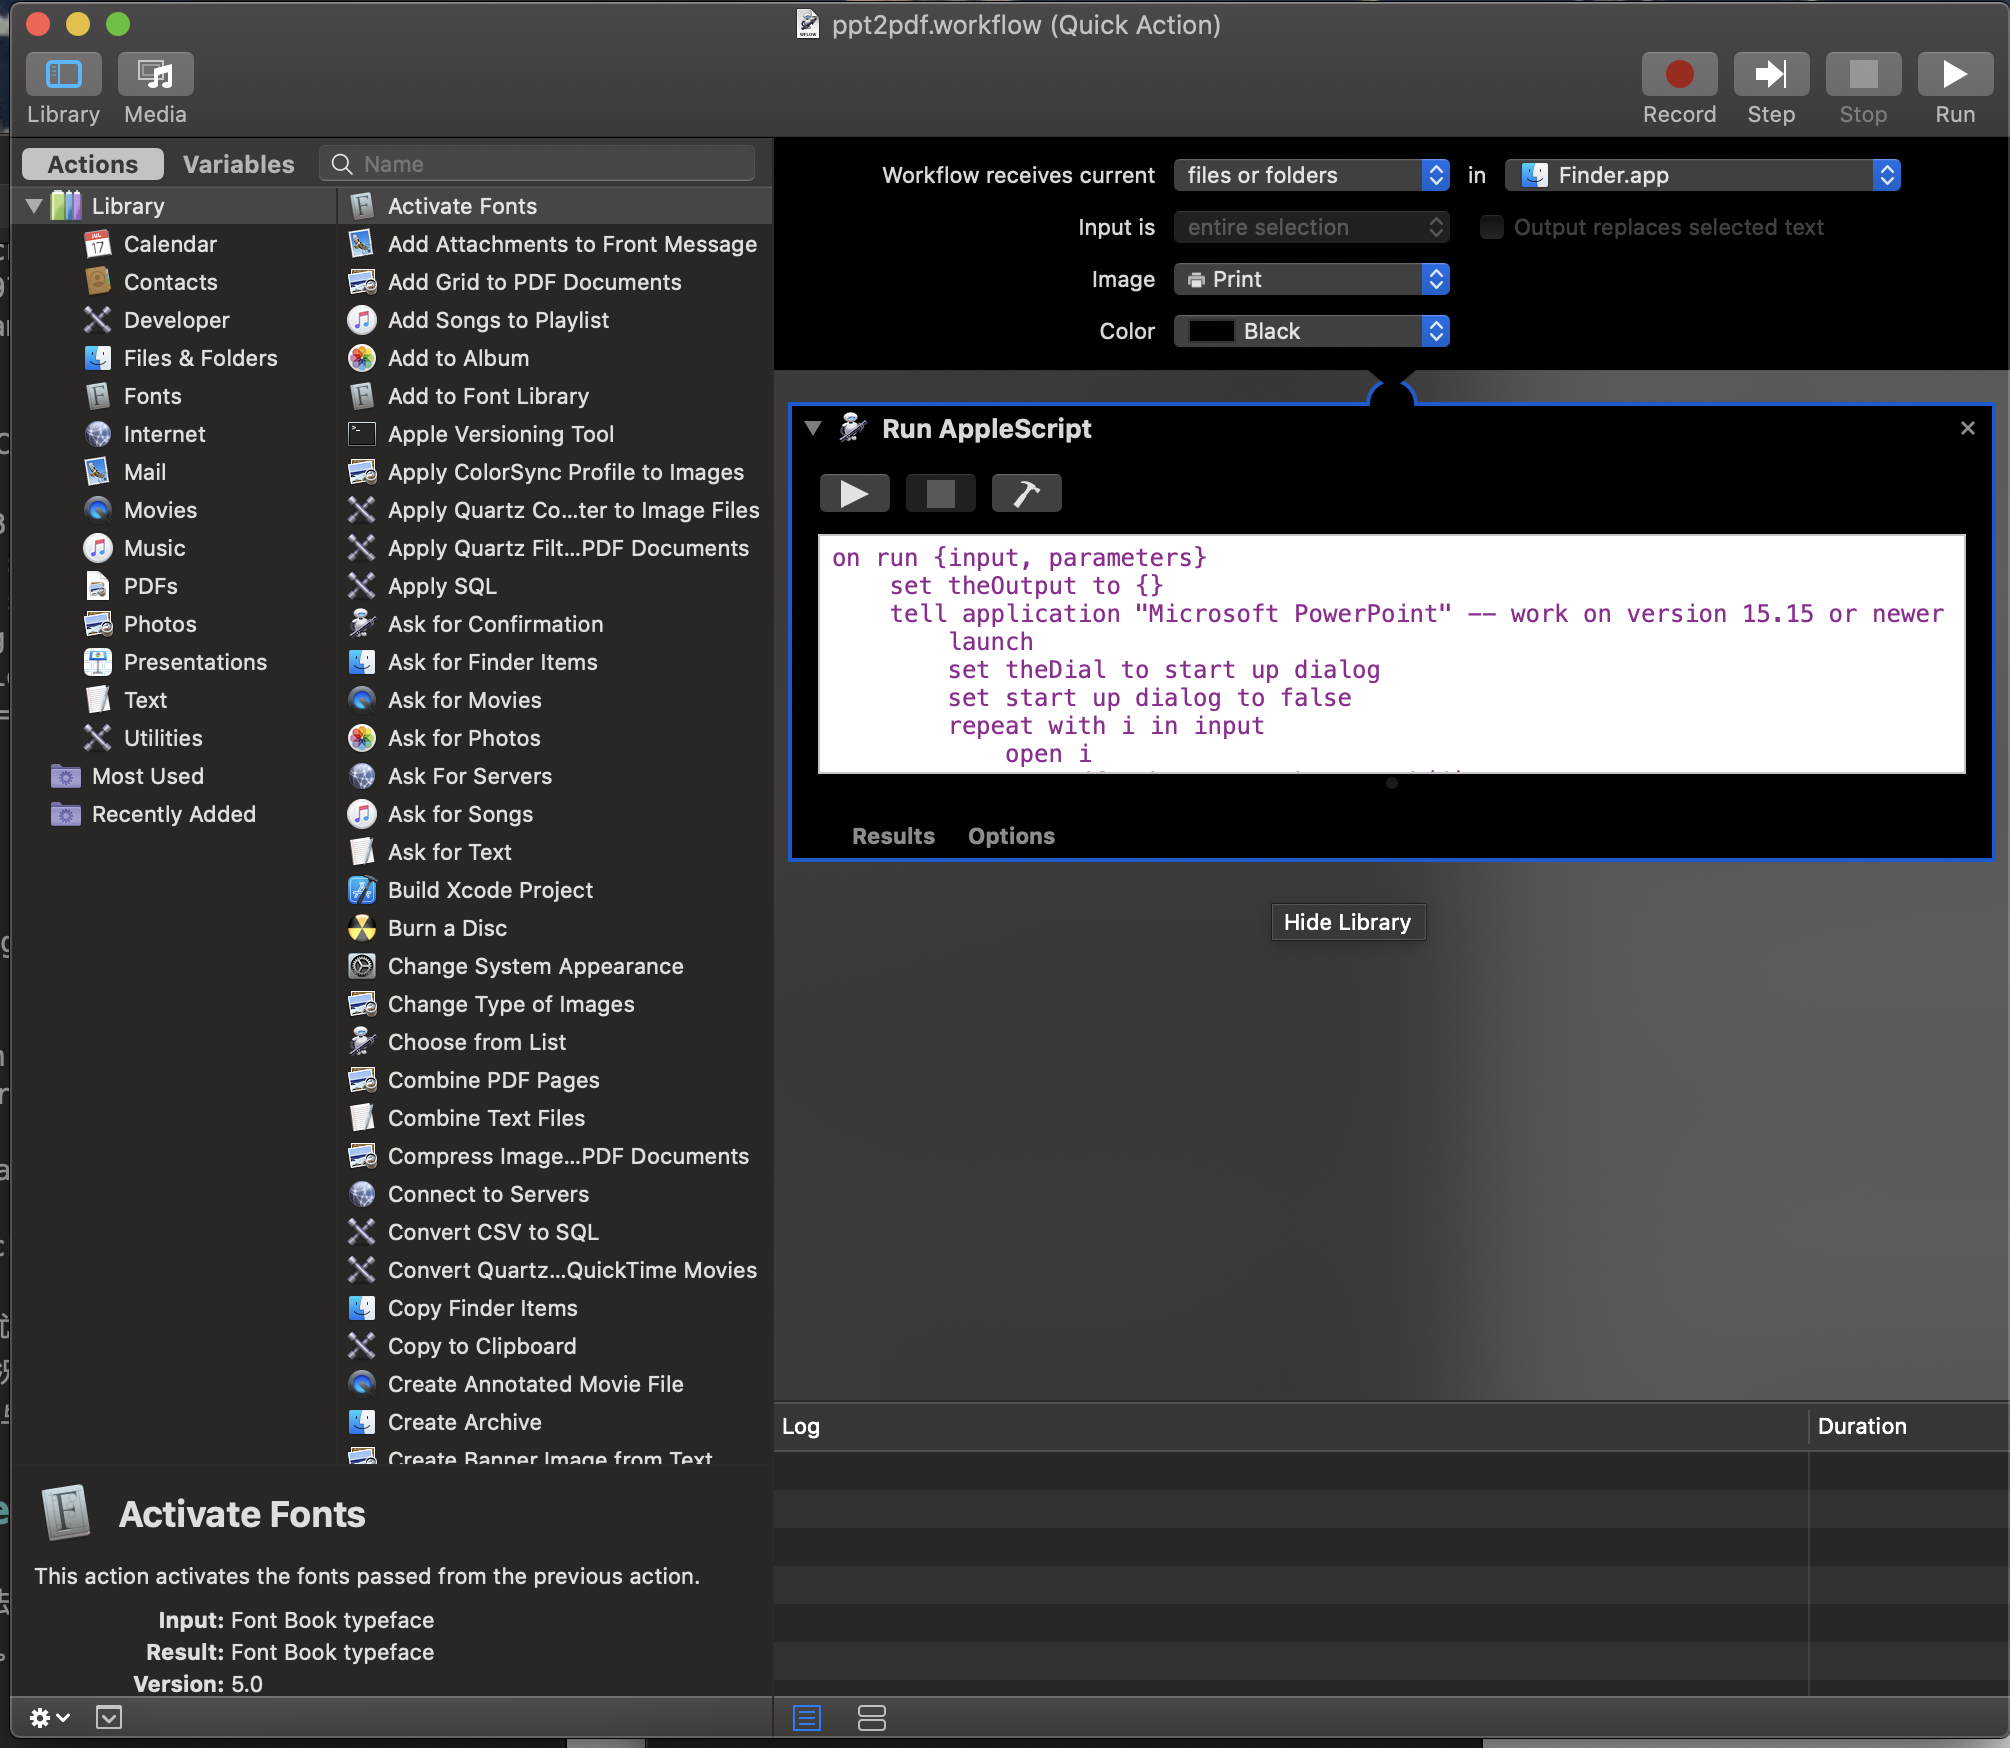2010x1748 pixels.
Task: Click inside the AppleScript code editor
Action: (1391, 653)
